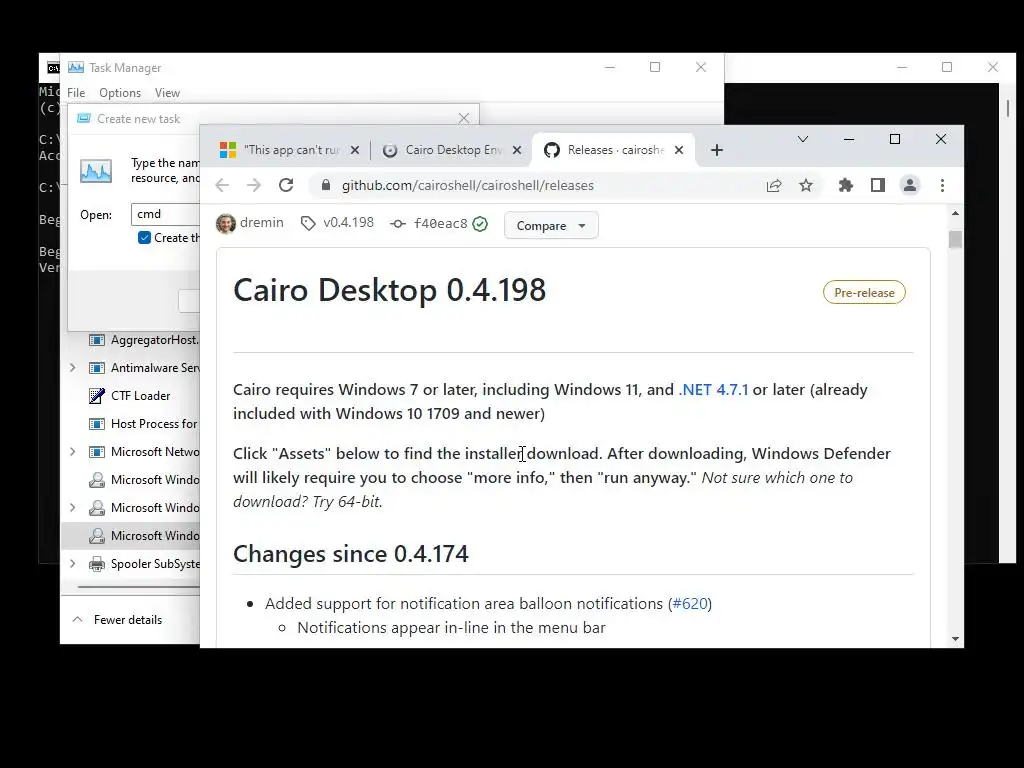1024x768 pixels.
Task: Click the page scrollbar down arrow
Action: coord(955,639)
